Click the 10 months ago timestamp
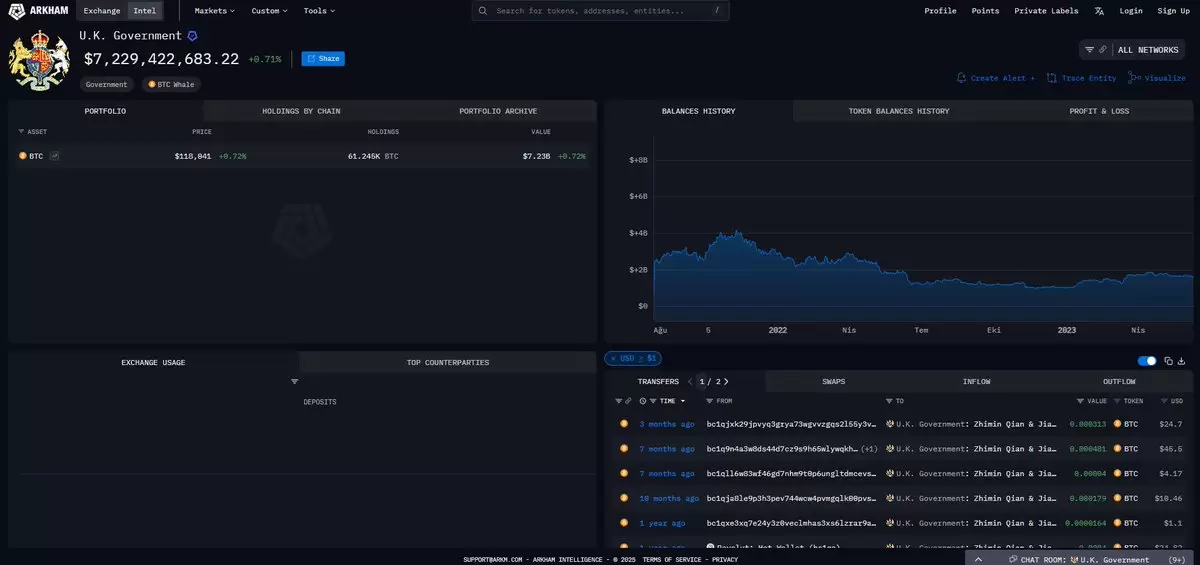The image size is (1200, 565). point(669,498)
